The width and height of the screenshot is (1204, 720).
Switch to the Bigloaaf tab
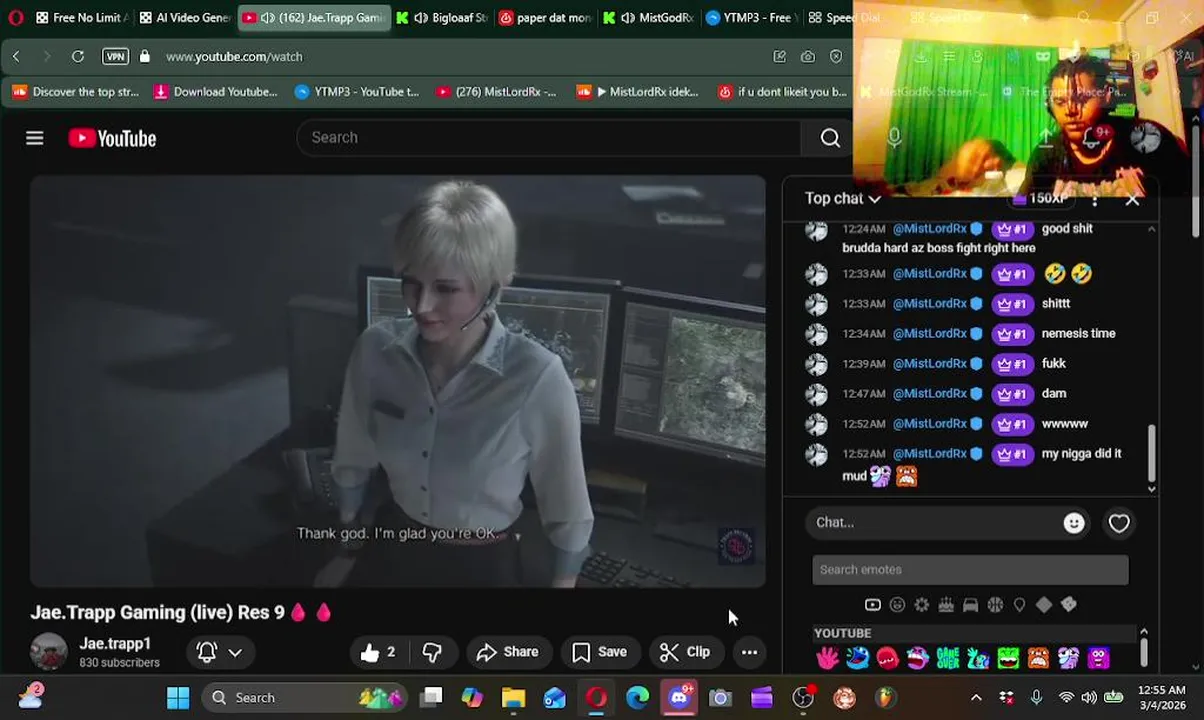coord(442,17)
